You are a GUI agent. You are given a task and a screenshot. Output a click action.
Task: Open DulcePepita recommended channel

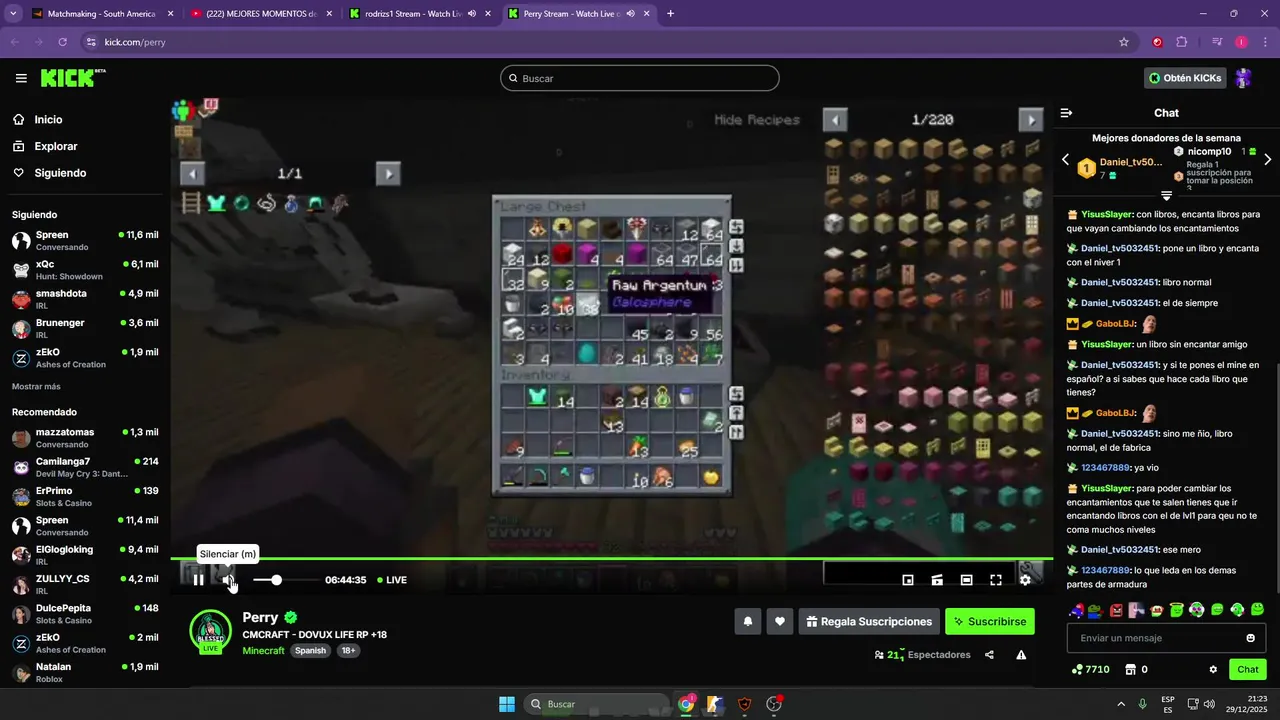85,613
